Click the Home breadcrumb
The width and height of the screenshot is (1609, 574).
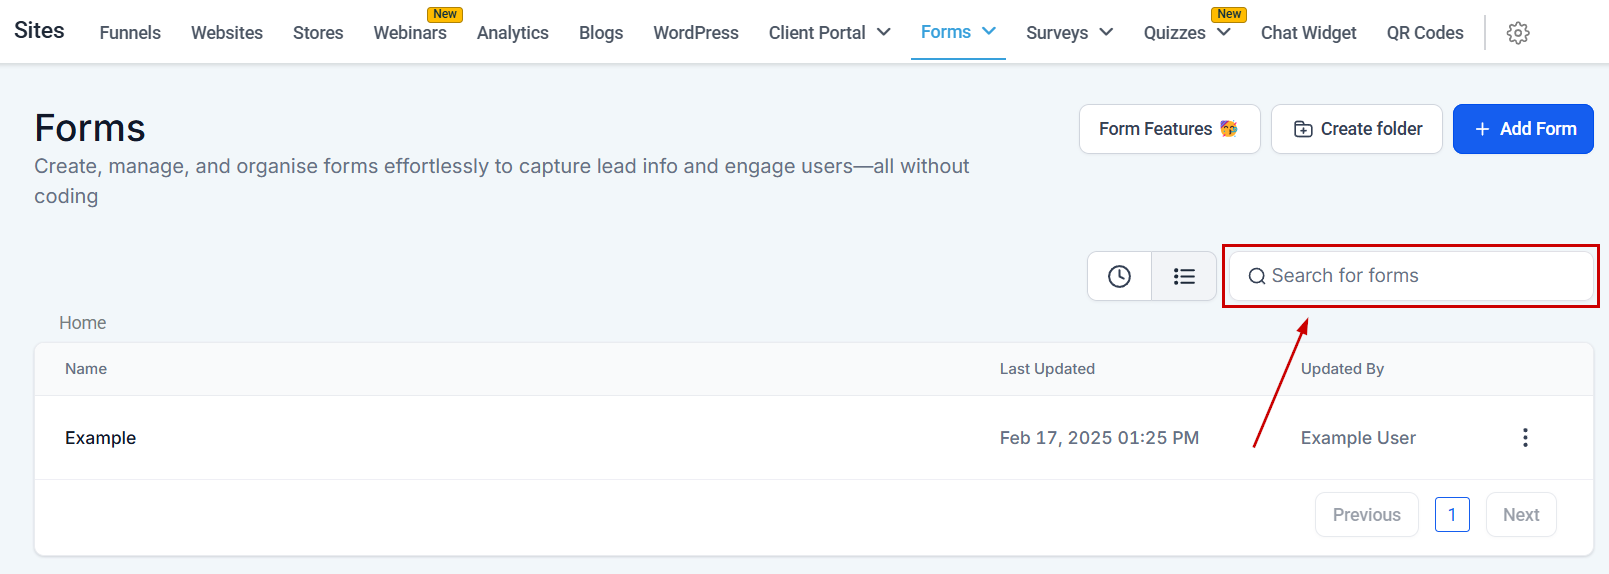coord(82,323)
